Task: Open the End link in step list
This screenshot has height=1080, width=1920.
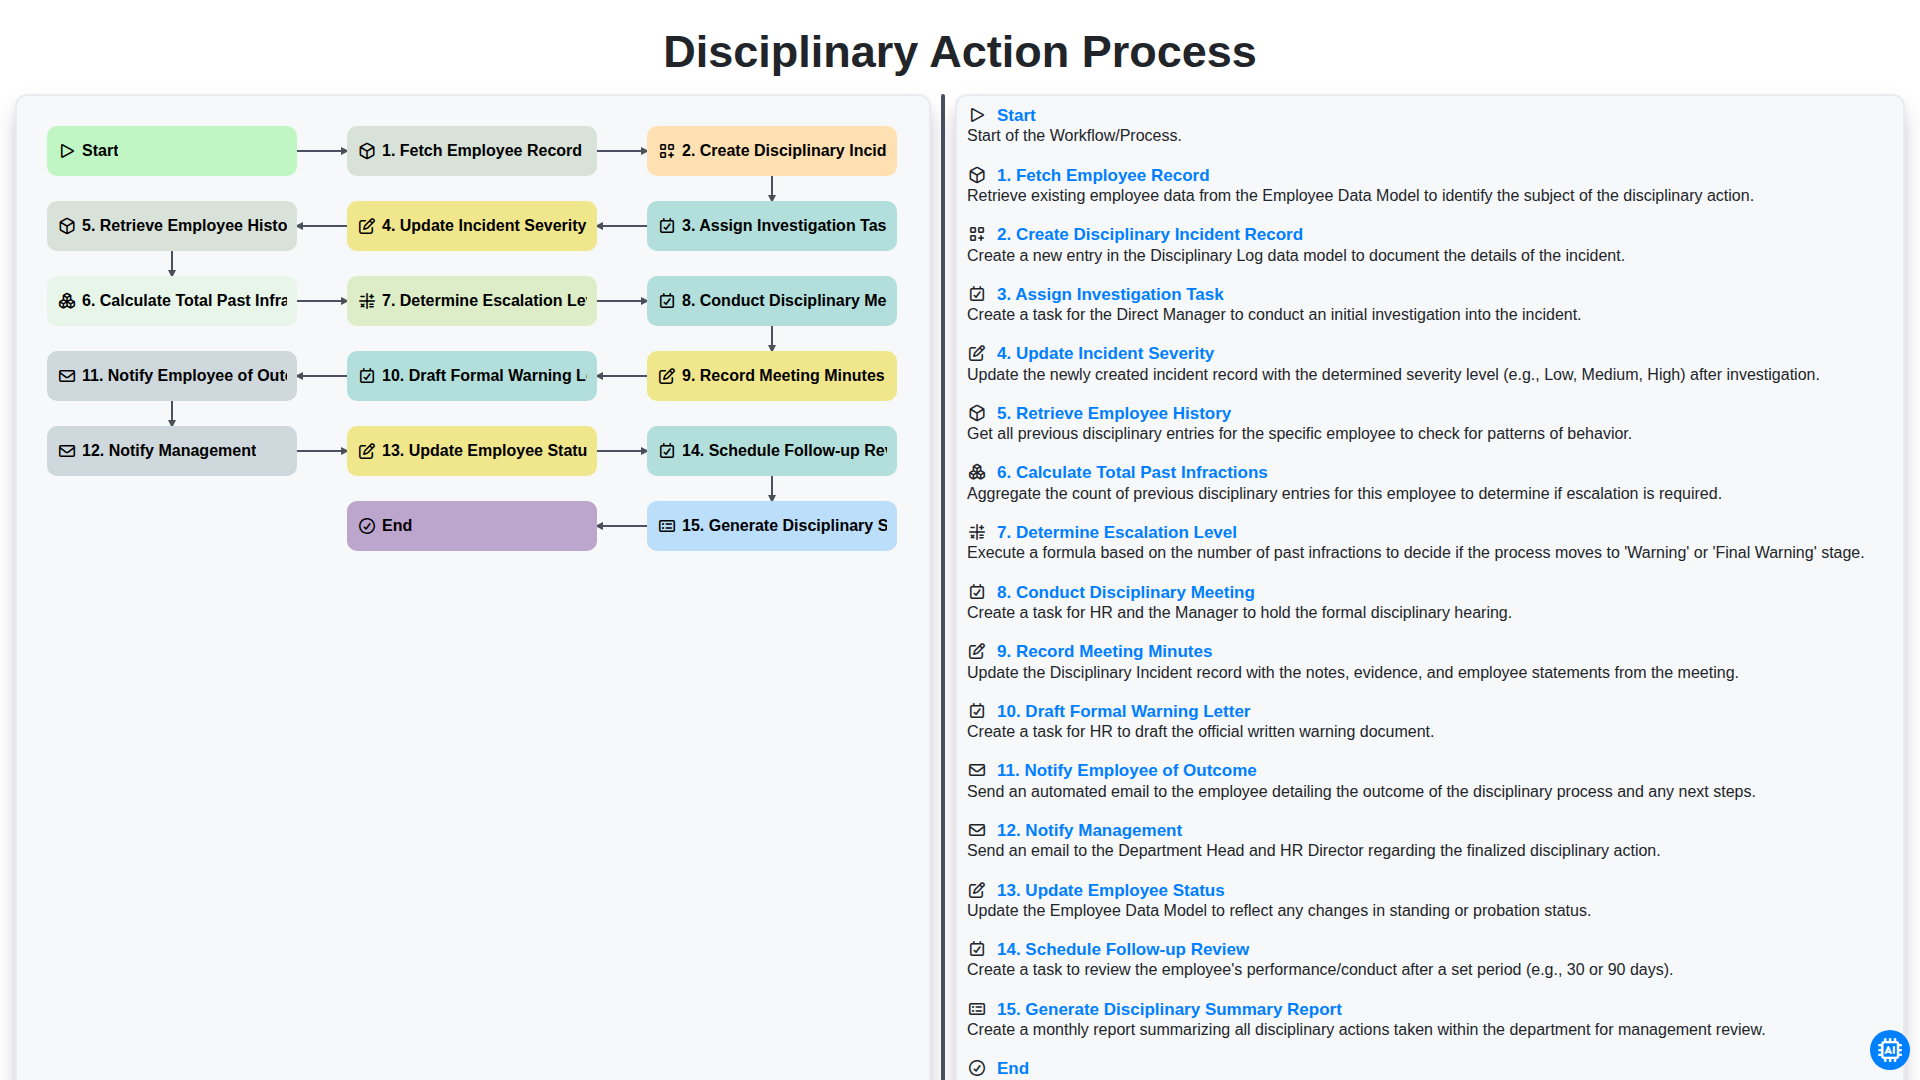Action: (x=1013, y=1068)
